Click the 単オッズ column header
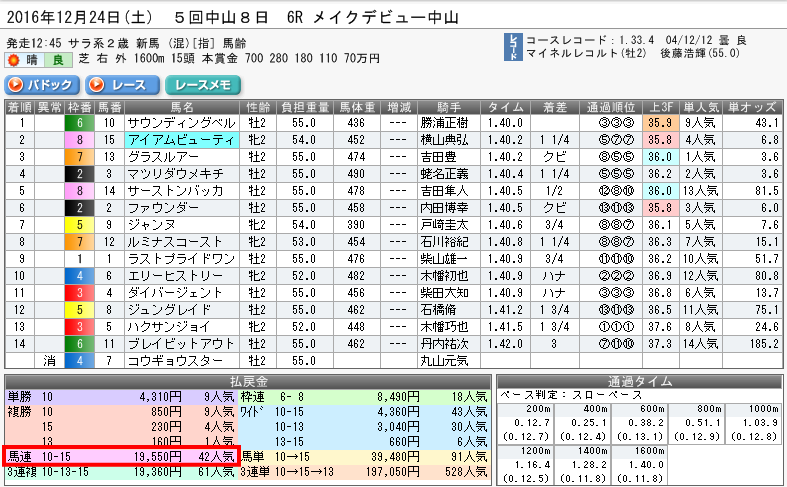 (x=752, y=107)
